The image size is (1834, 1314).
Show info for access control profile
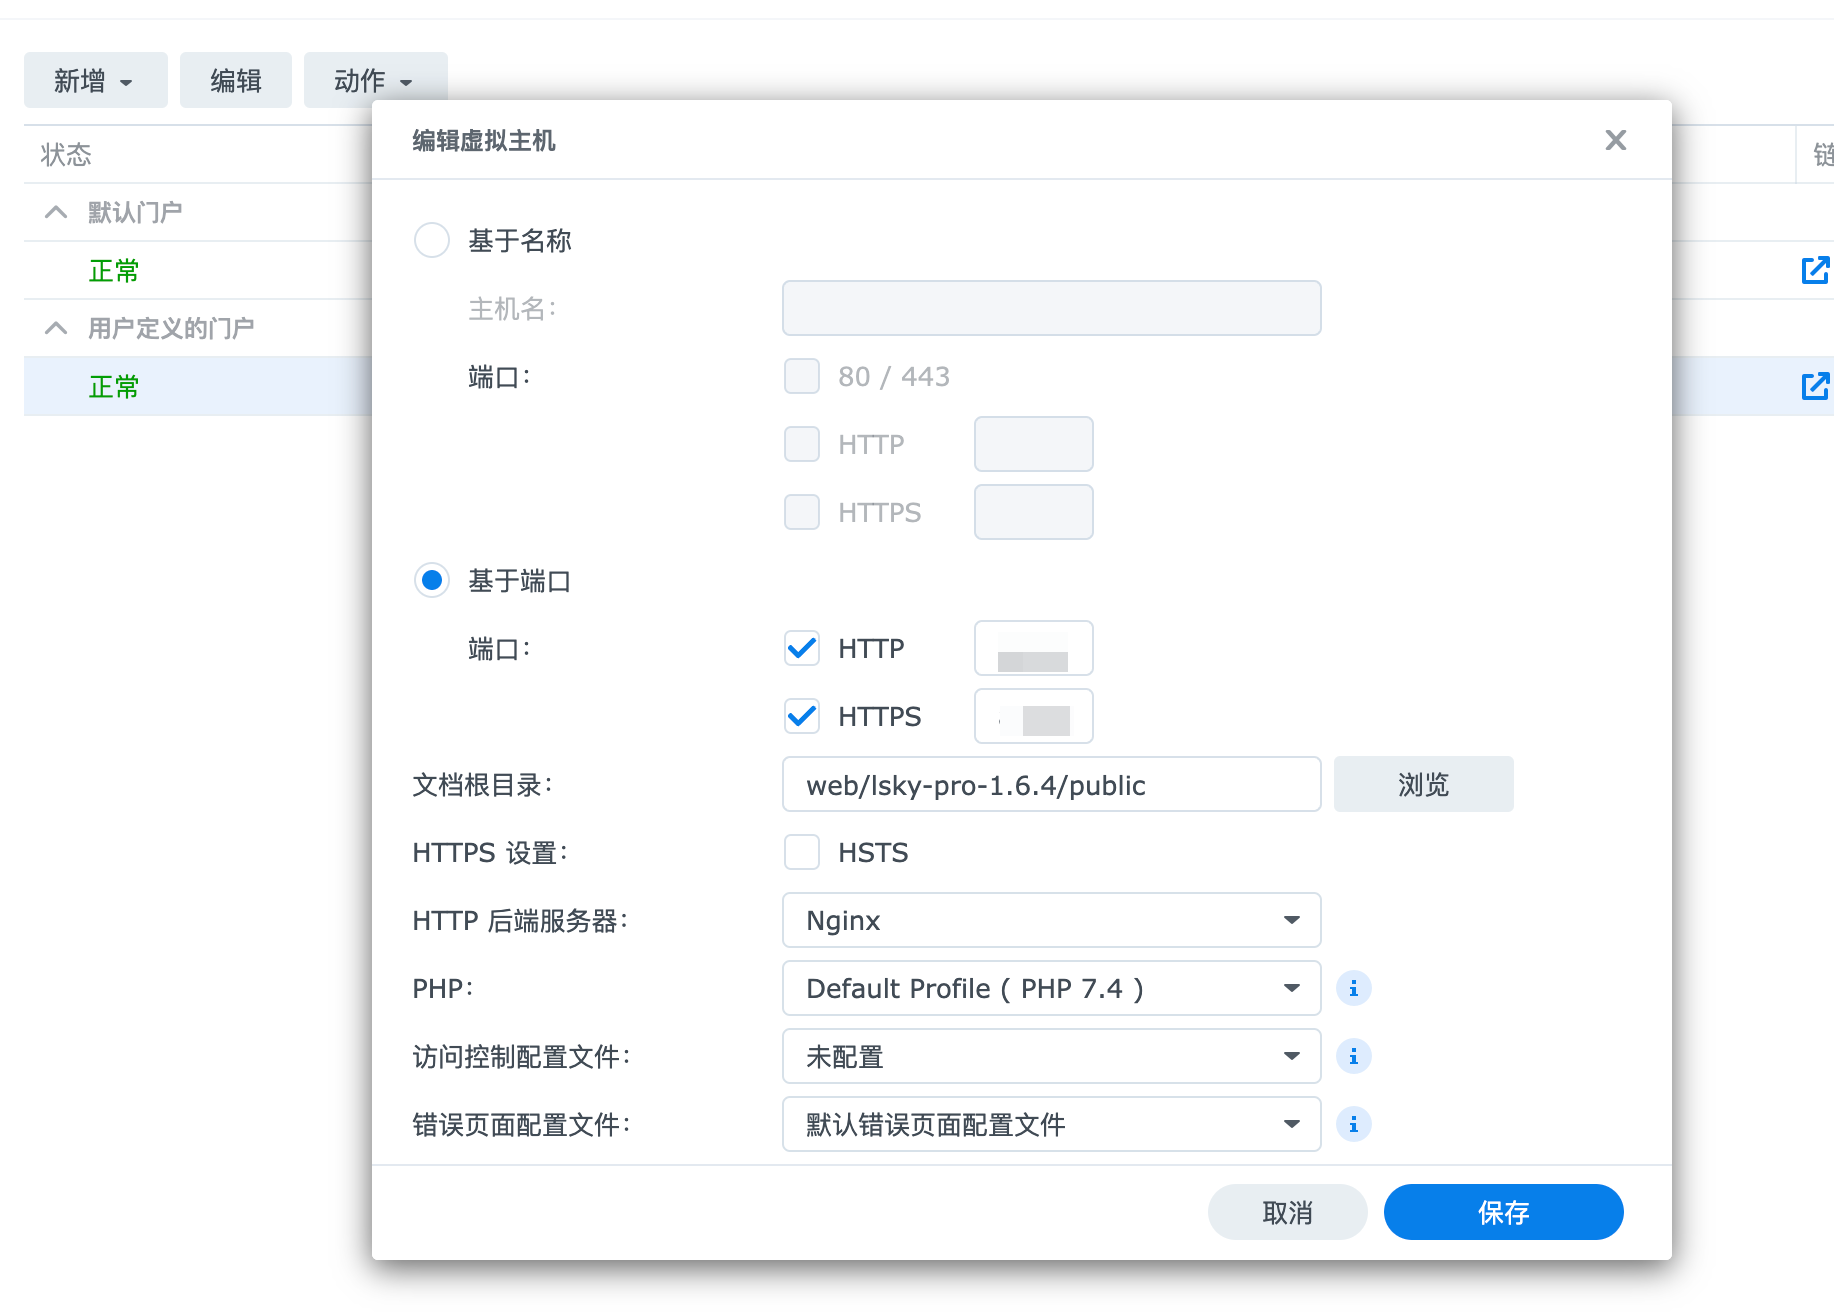(1353, 1056)
